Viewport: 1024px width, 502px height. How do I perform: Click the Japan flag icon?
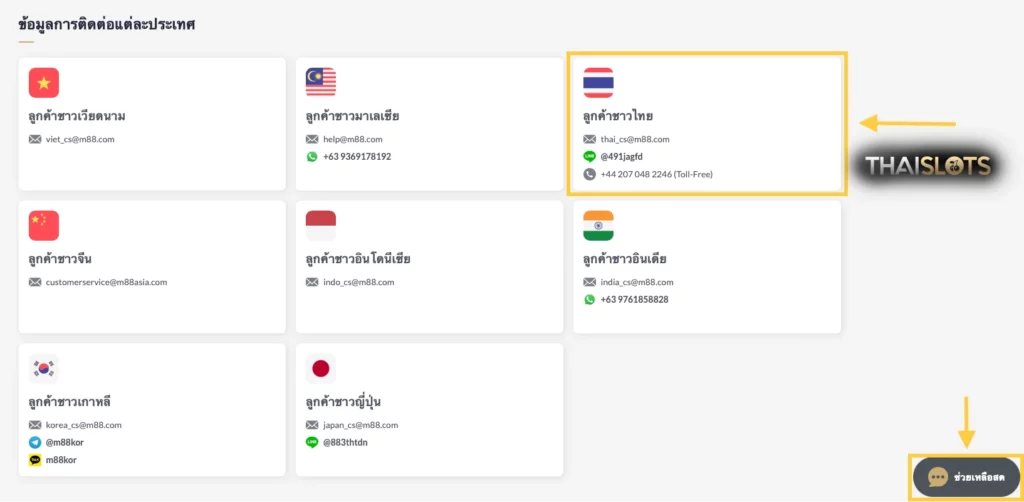click(321, 369)
